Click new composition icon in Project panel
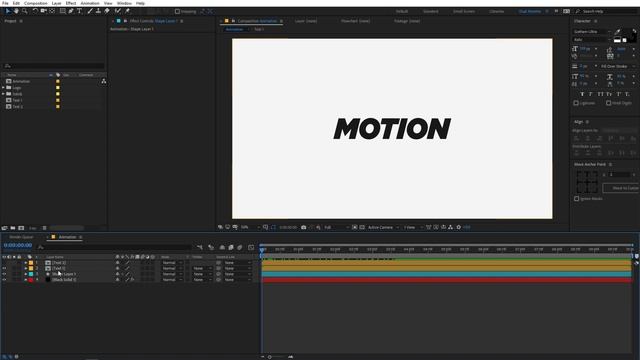 (21, 228)
